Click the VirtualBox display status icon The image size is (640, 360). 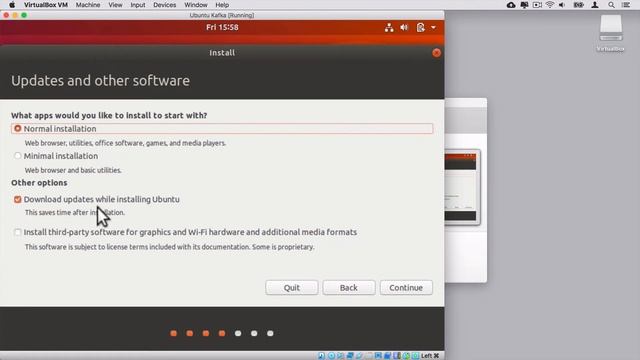(378, 356)
